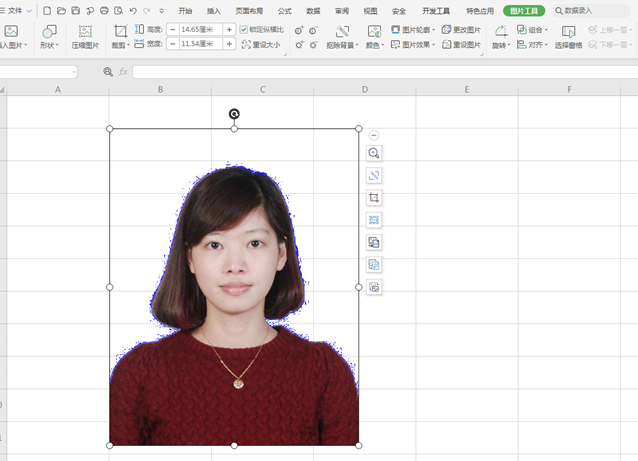This screenshot has width=638, height=461.
Task: Open the Page Layout (页面布局) tab
Action: click(249, 10)
